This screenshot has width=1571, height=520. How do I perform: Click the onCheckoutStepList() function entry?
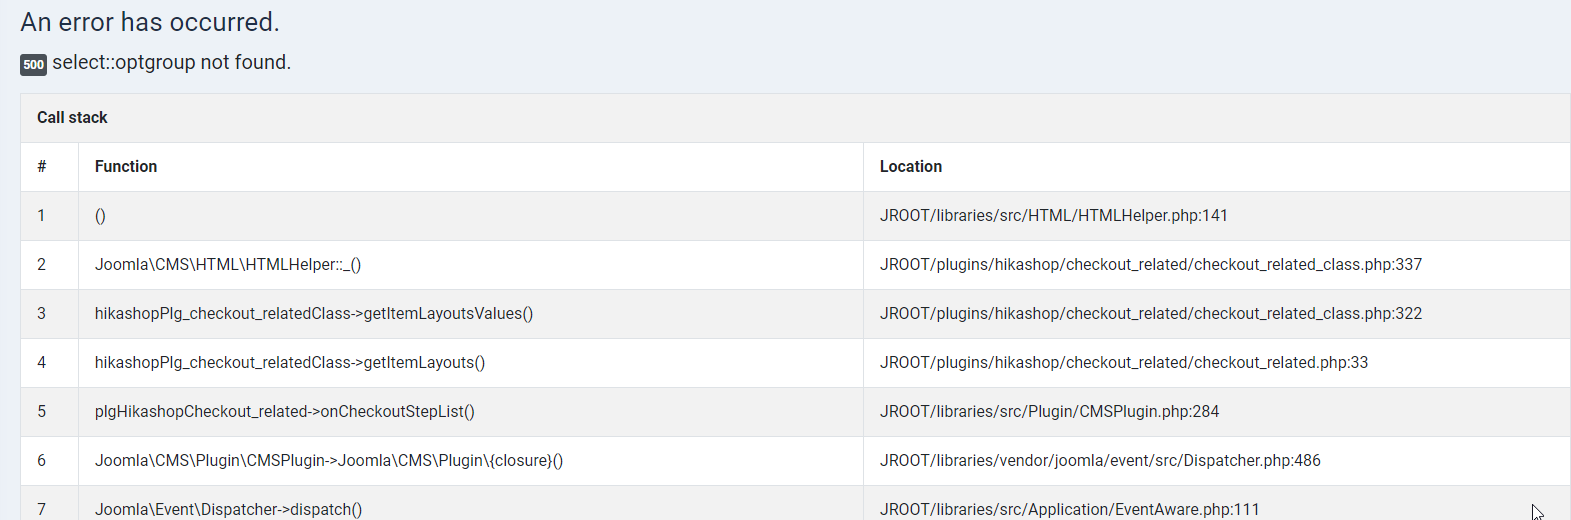pyautogui.click(x=284, y=412)
